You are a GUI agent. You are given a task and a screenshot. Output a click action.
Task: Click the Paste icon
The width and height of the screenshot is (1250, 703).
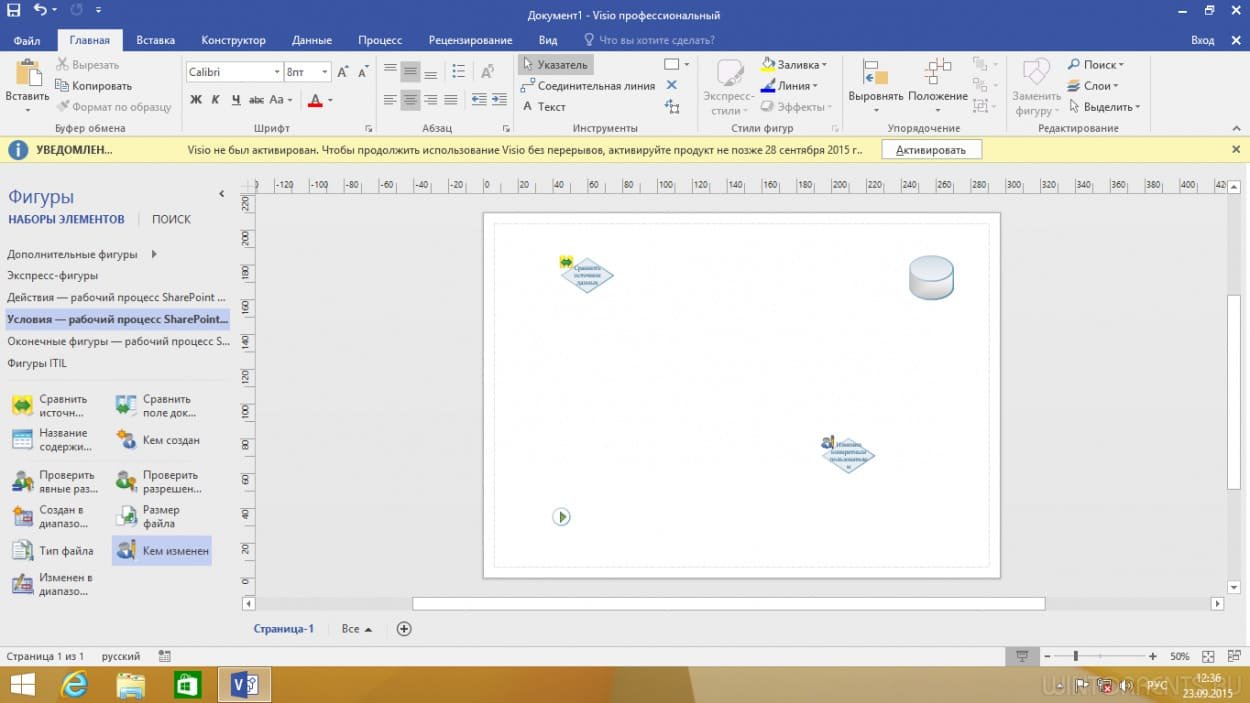(27, 74)
